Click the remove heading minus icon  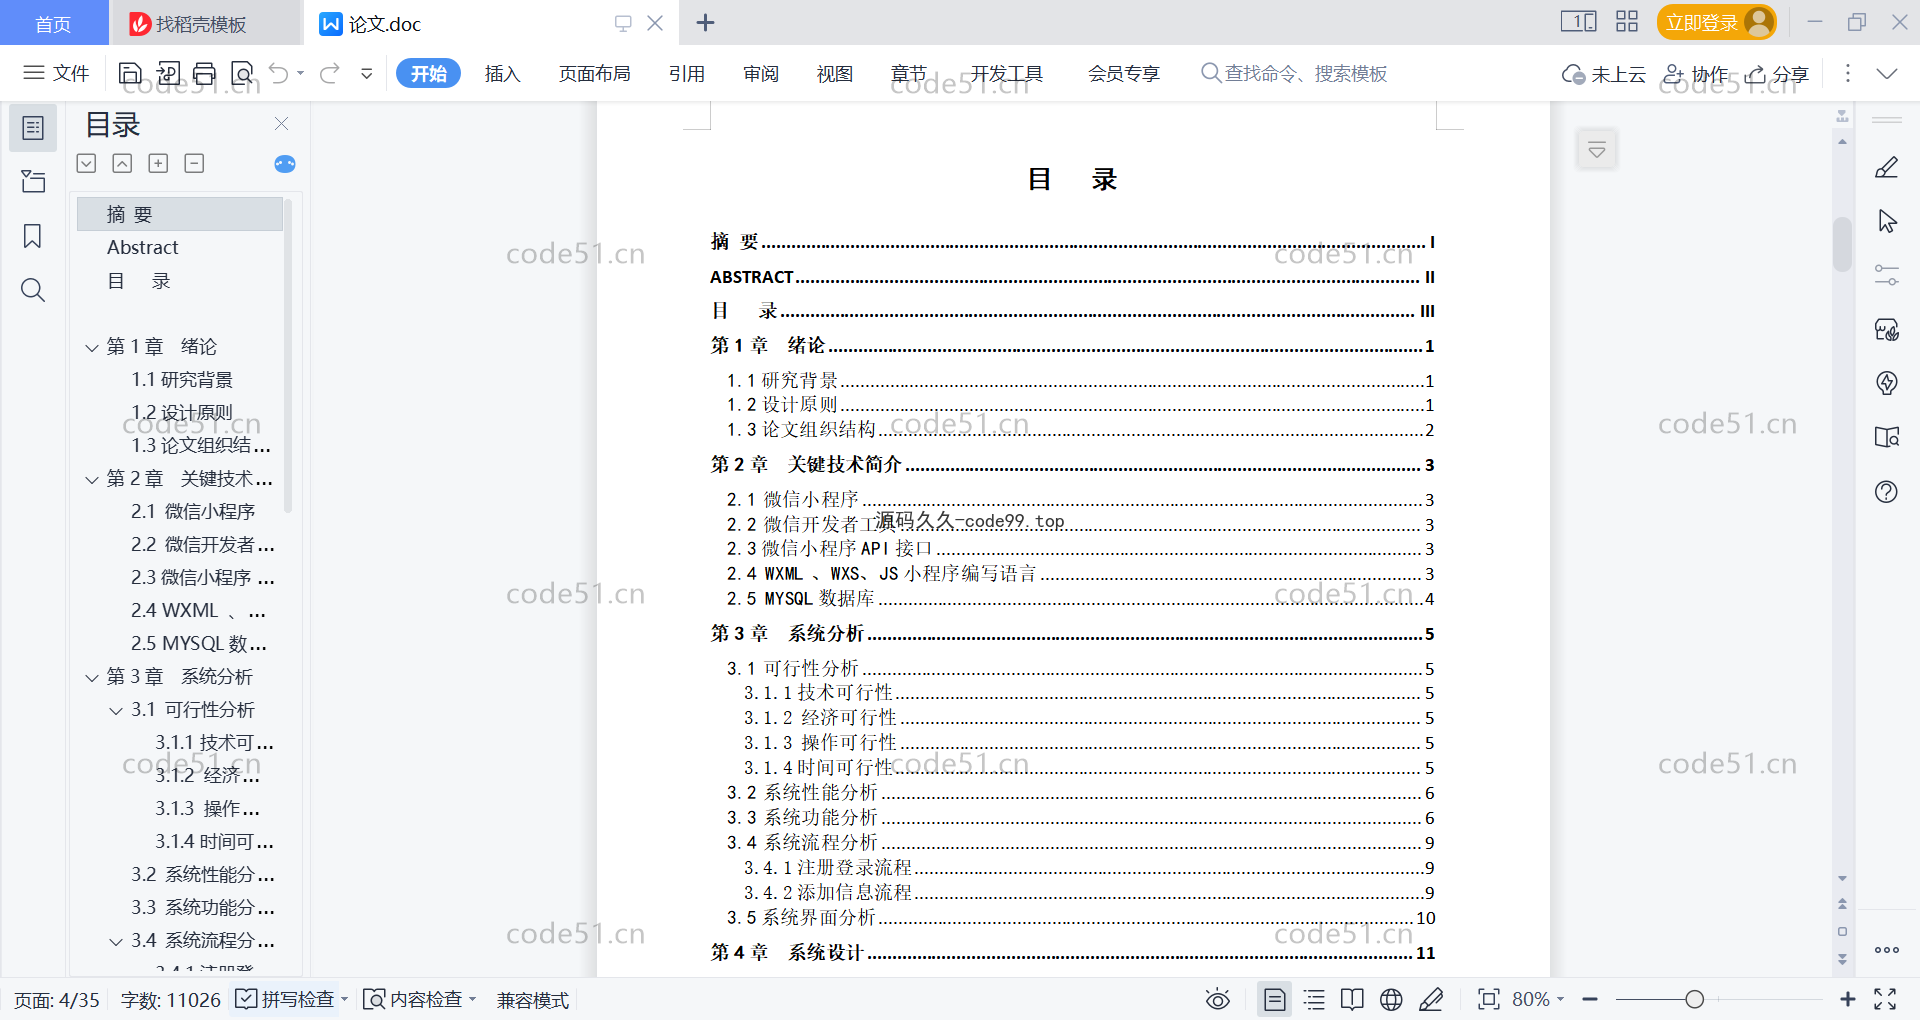point(194,163)
